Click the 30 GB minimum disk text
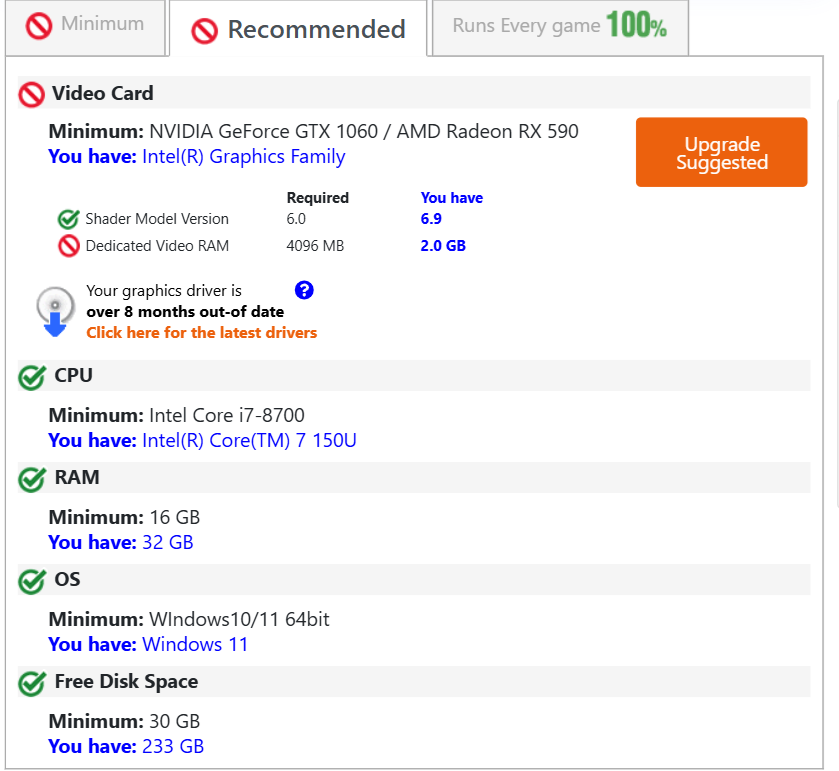Viewport: 839px width, 771px height. tap(174, 722)
